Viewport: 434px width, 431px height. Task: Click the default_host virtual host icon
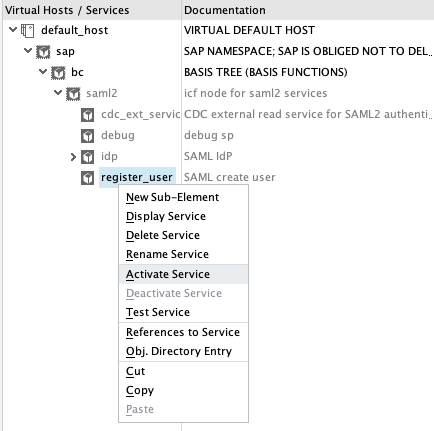[27, 31]
